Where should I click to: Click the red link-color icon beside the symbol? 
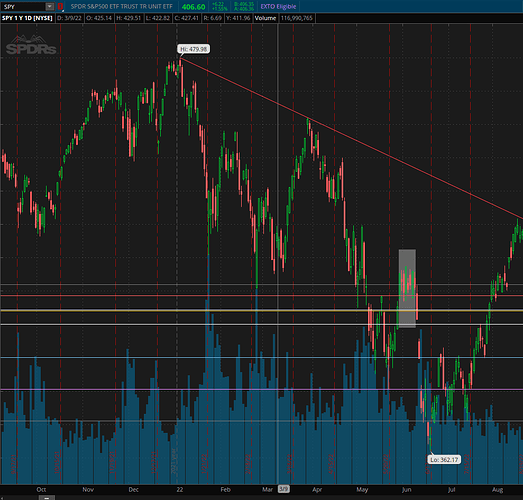[60, 6]
